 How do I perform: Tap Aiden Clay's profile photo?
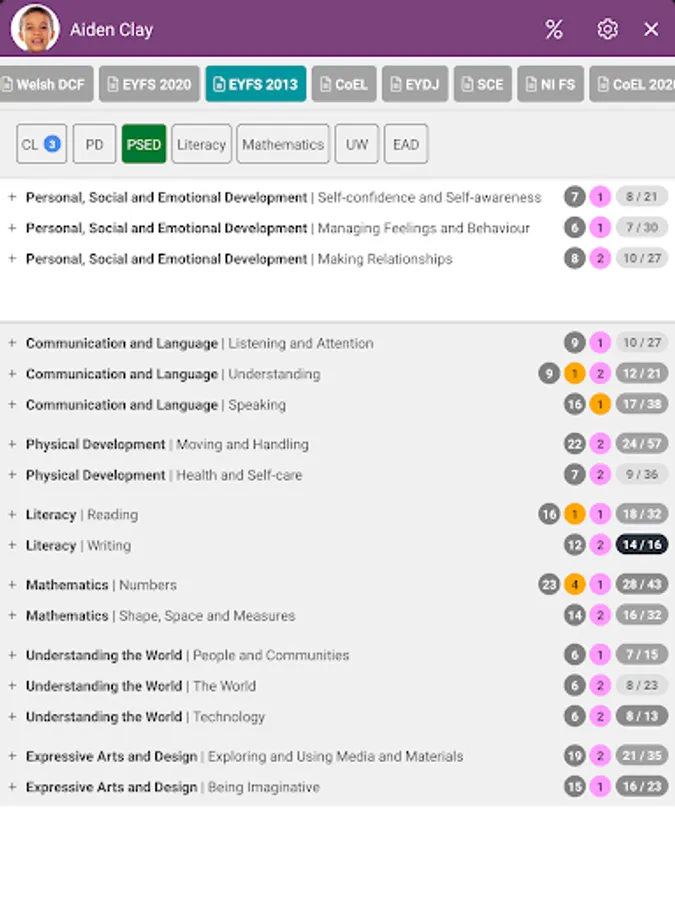(35, 29)
